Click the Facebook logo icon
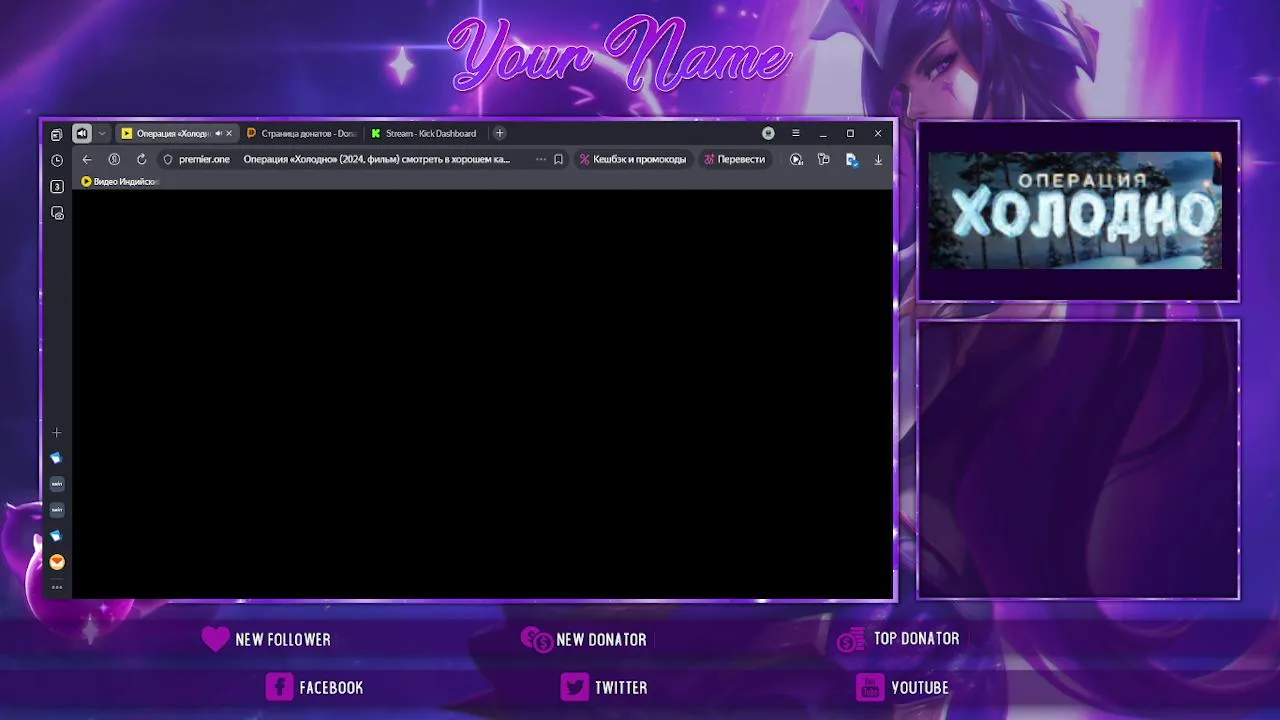Image resolution: width=1280 pixels, height=720 pixels. tap(279, 687)
